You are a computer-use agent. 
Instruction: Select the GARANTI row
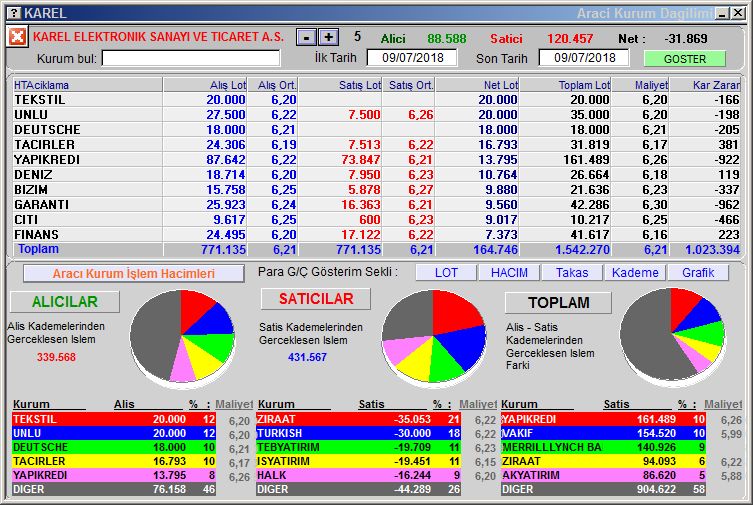click(x=376, y=204)
